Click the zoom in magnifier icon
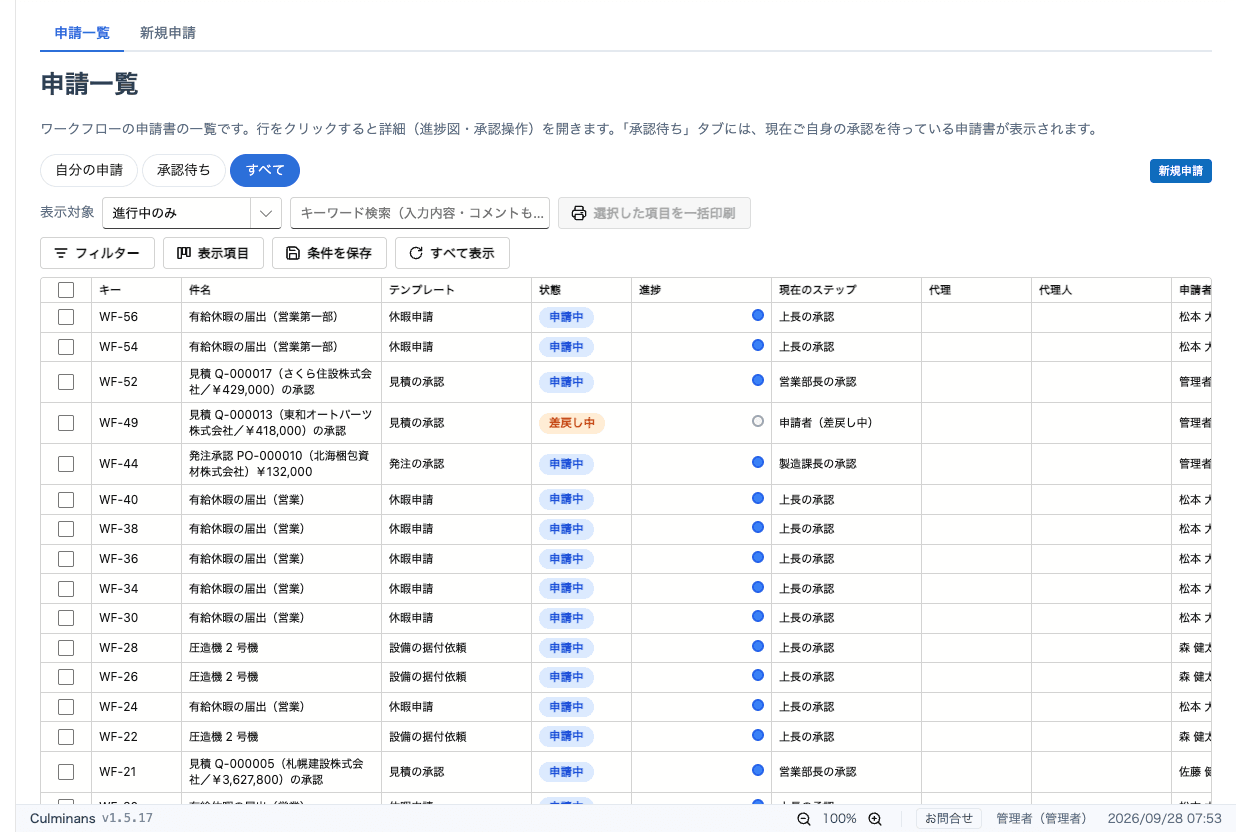 tap(875, 818)
